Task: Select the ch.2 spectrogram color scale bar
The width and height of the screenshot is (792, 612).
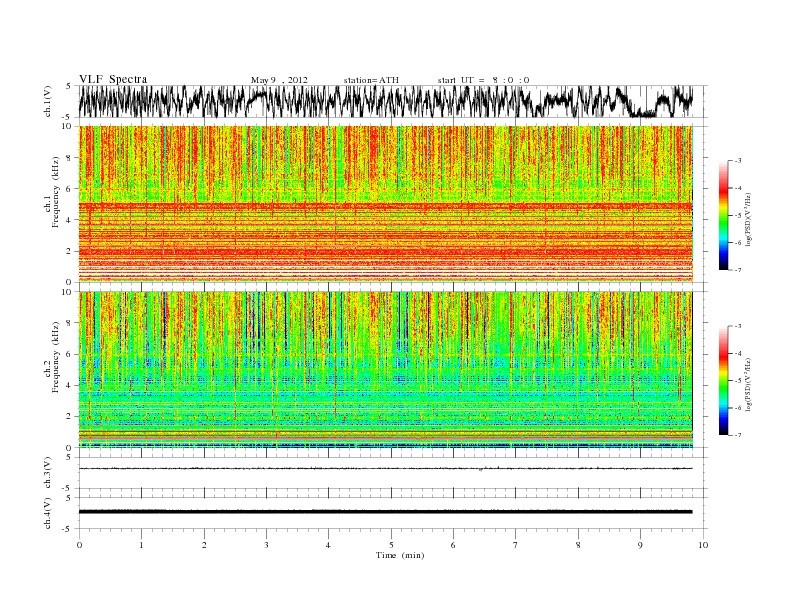Action: click(723, 380)
